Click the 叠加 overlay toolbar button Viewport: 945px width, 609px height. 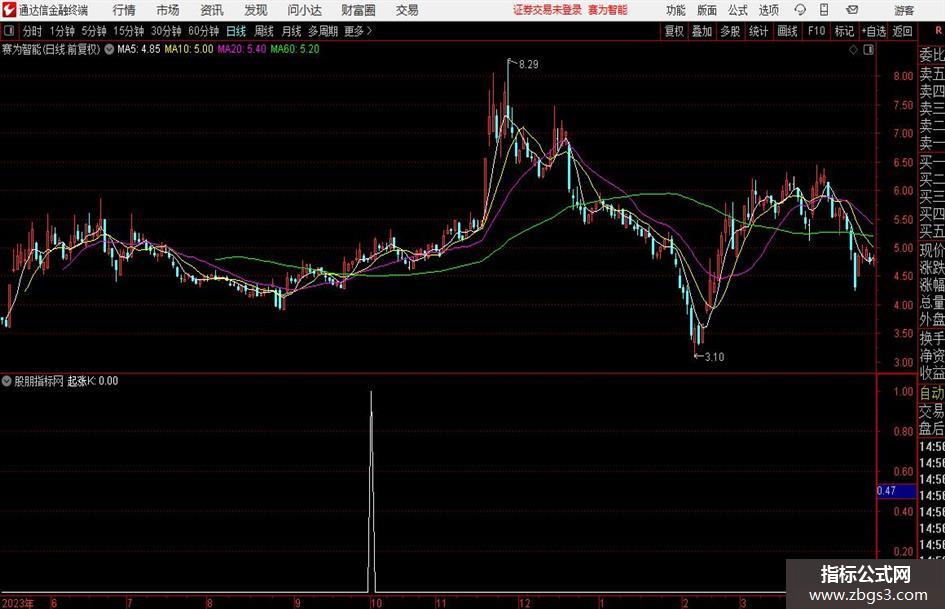coord(702,31)
